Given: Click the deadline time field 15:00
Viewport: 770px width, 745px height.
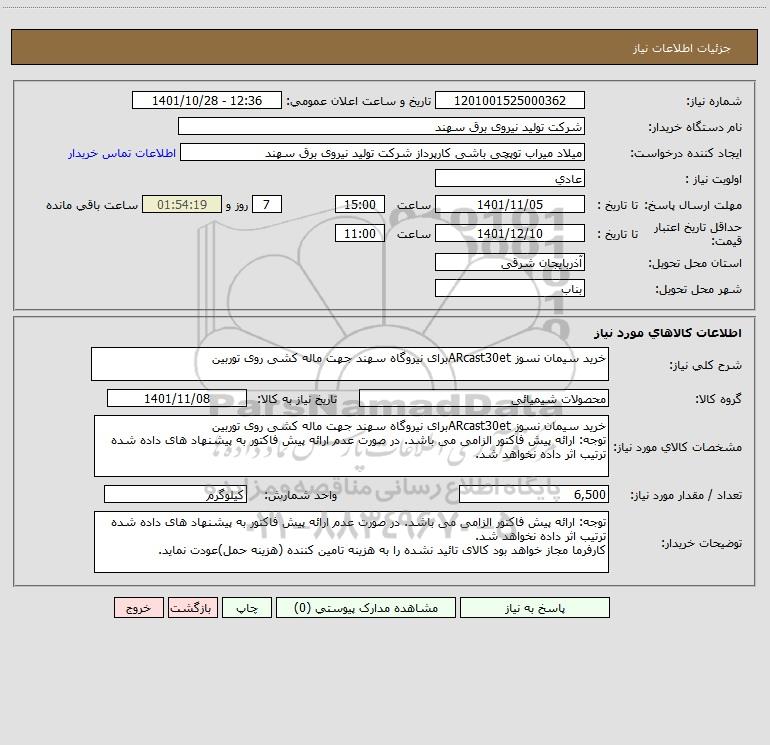Looking at the screenshot, I should tap(359, 204).
